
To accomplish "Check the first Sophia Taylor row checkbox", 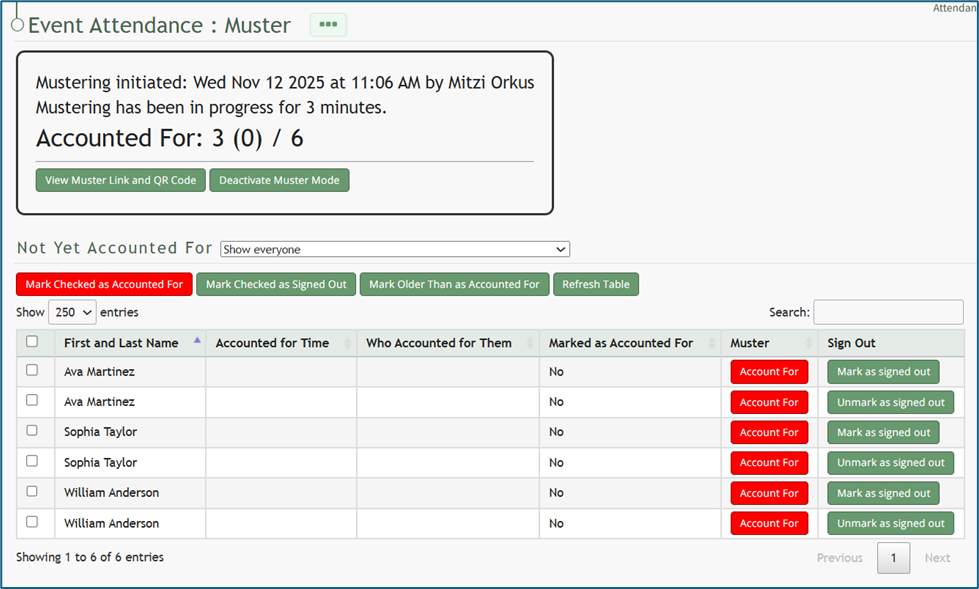I will 32,431.
